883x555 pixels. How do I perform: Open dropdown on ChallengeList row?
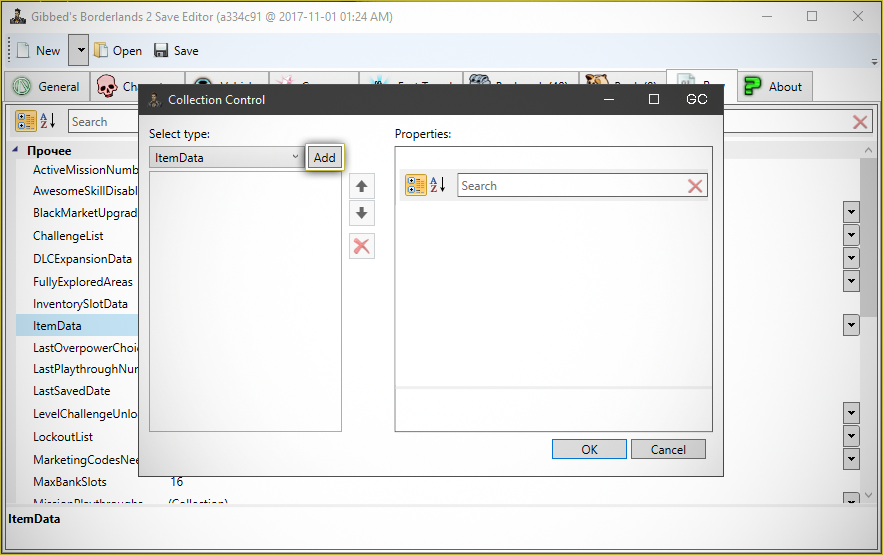(x=851, y=235)
